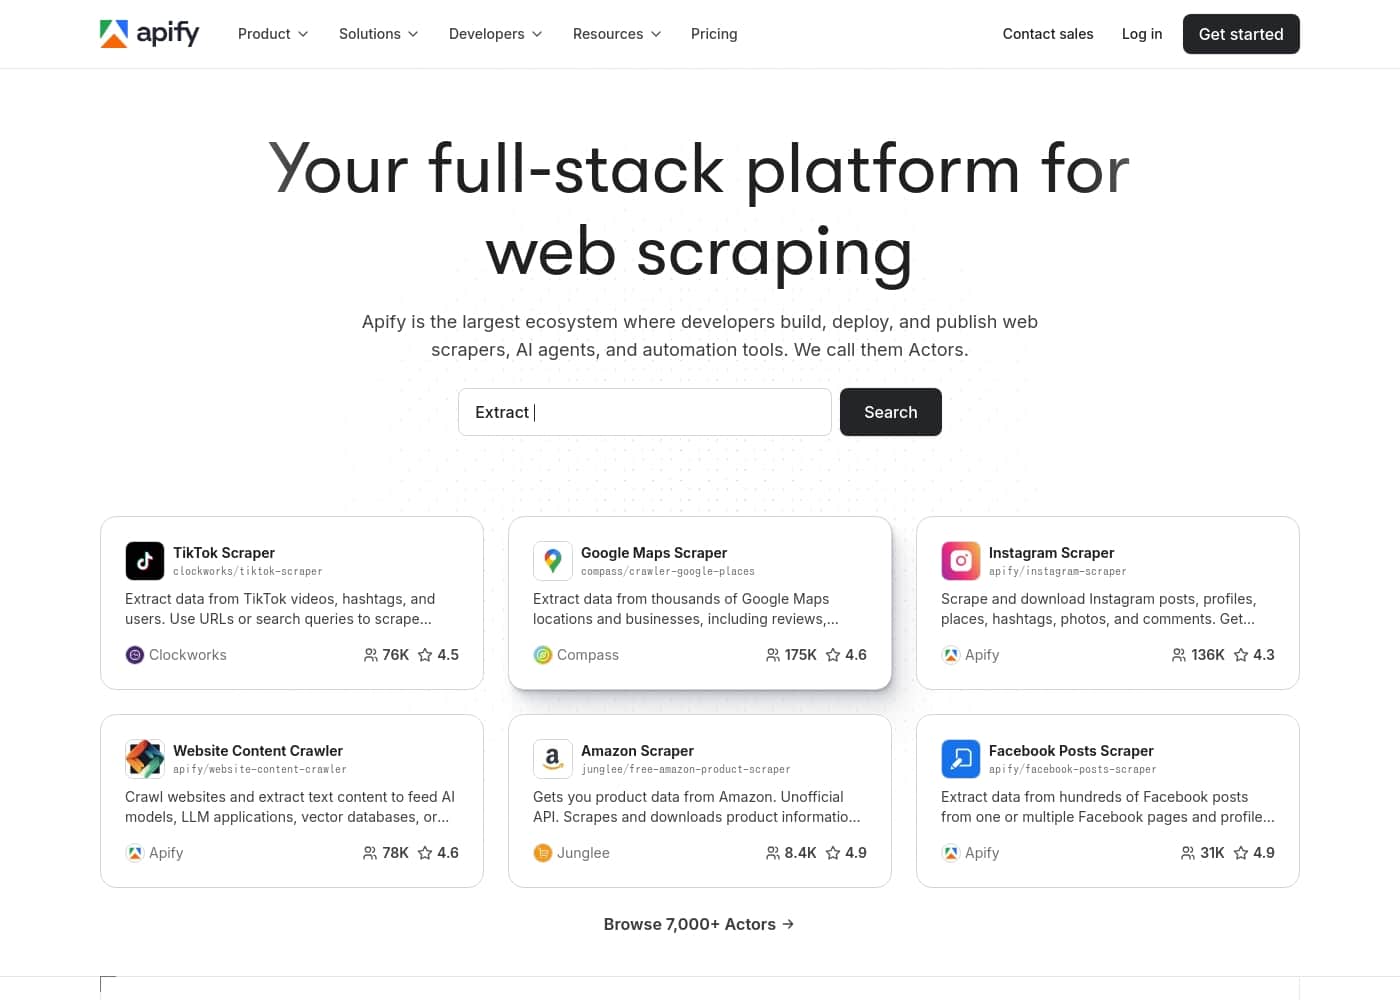Open the Pricing page

click(x=714, y=34)
